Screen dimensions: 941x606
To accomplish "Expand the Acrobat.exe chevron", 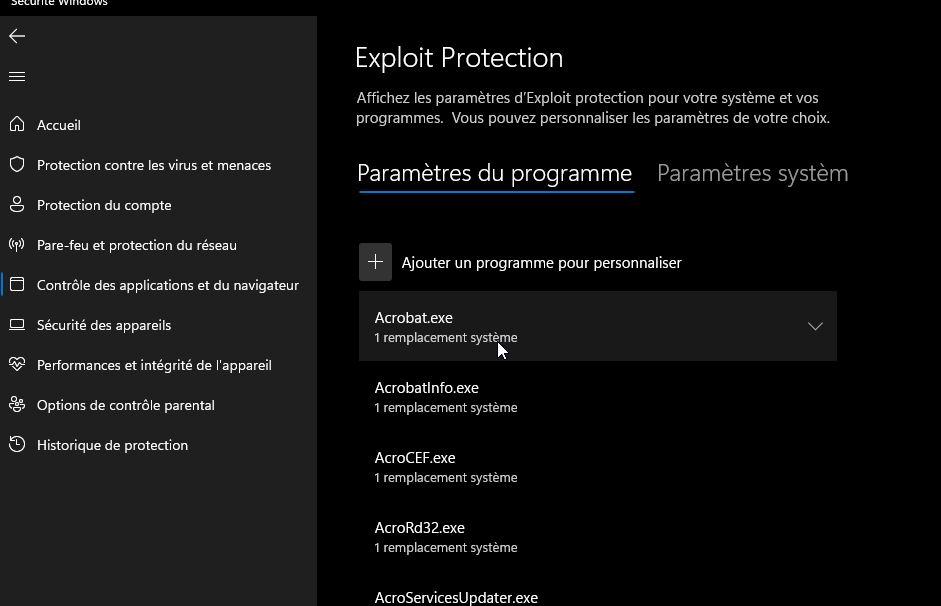I will (815, 326).
